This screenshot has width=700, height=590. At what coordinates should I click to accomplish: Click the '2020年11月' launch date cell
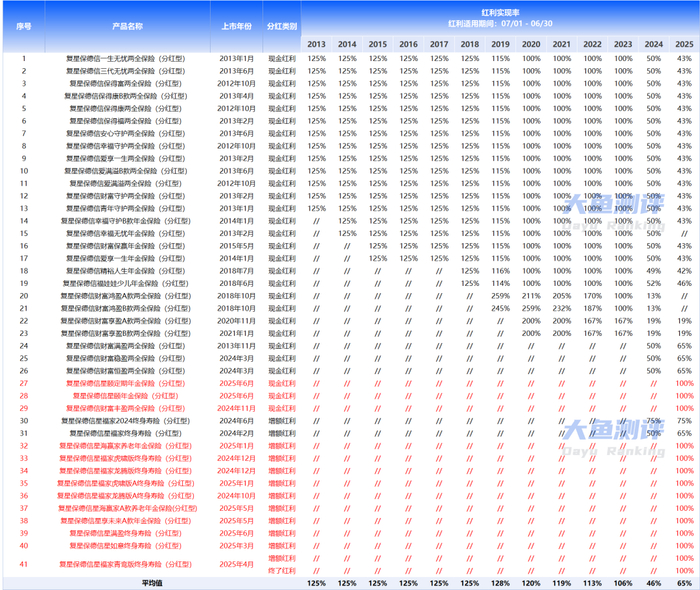[237, 321]
